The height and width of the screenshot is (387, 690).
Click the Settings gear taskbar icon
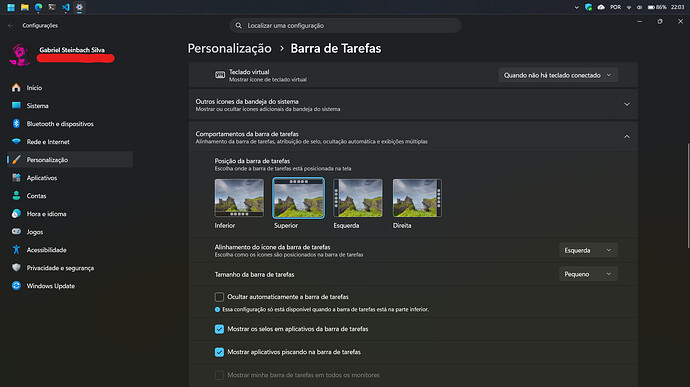coord(79,7)
